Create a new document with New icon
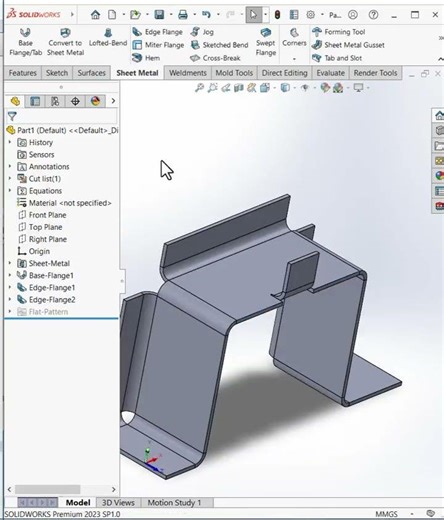This screenshot has width=444, height=520. point(112,15)
